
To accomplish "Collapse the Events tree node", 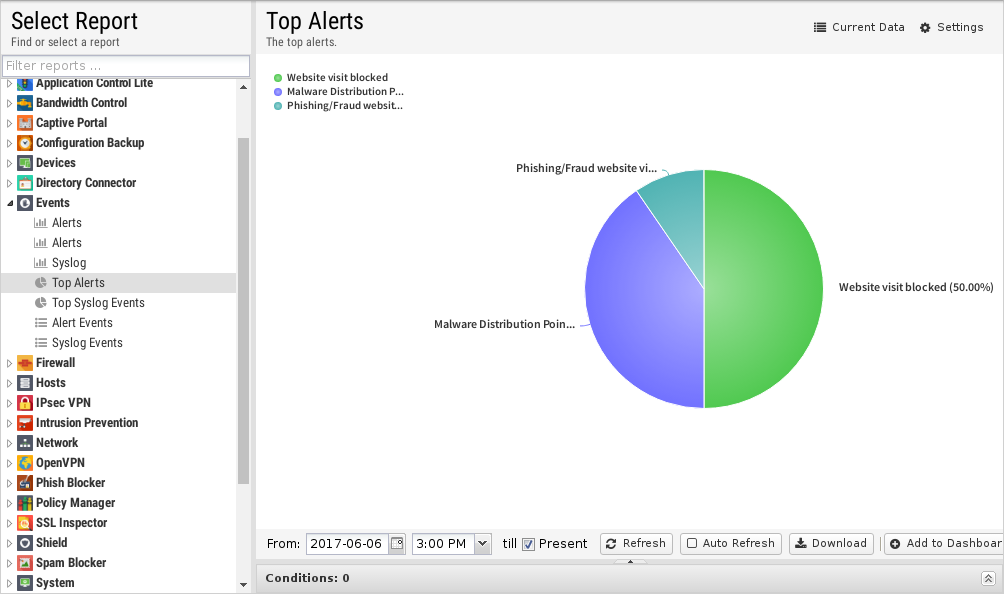I will coord(10,203).
